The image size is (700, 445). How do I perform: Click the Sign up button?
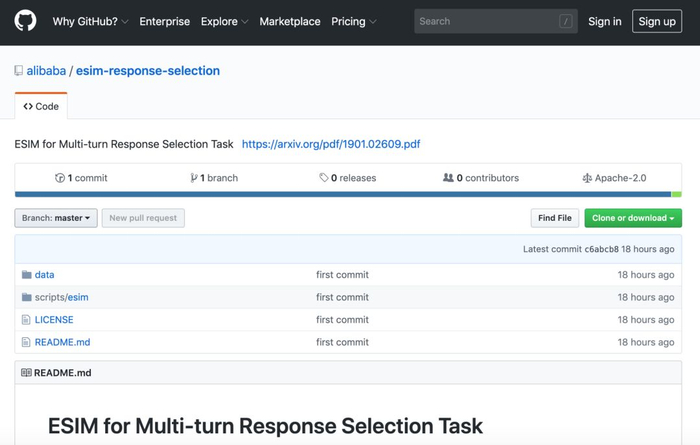tap(657, 21)
